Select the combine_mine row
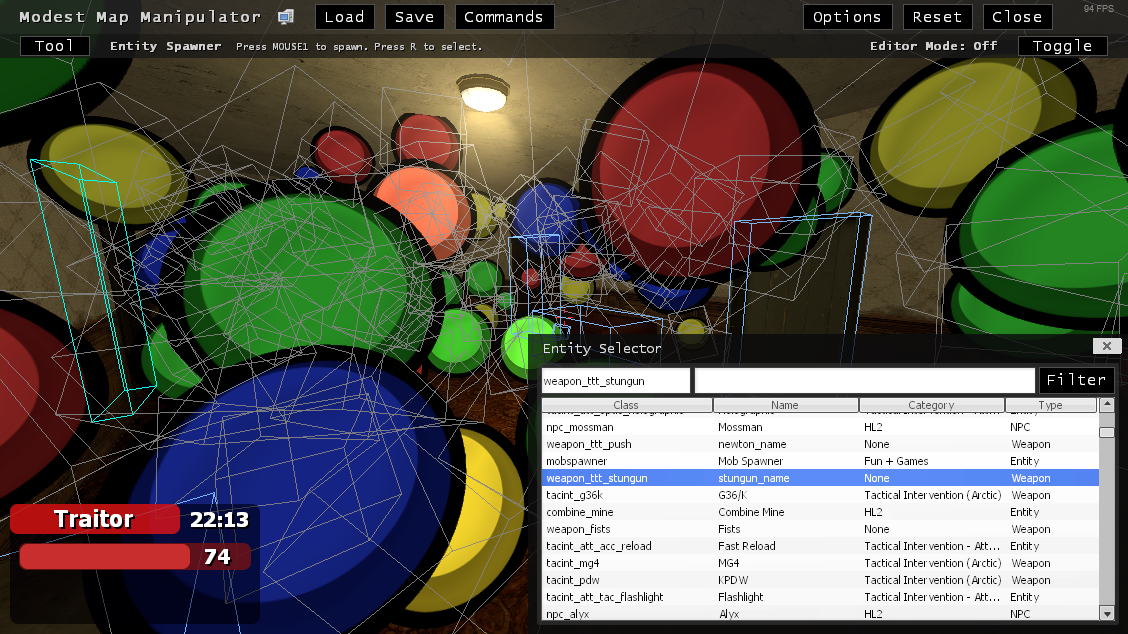This screenshot has width=1128, height=634. [820, 512]
